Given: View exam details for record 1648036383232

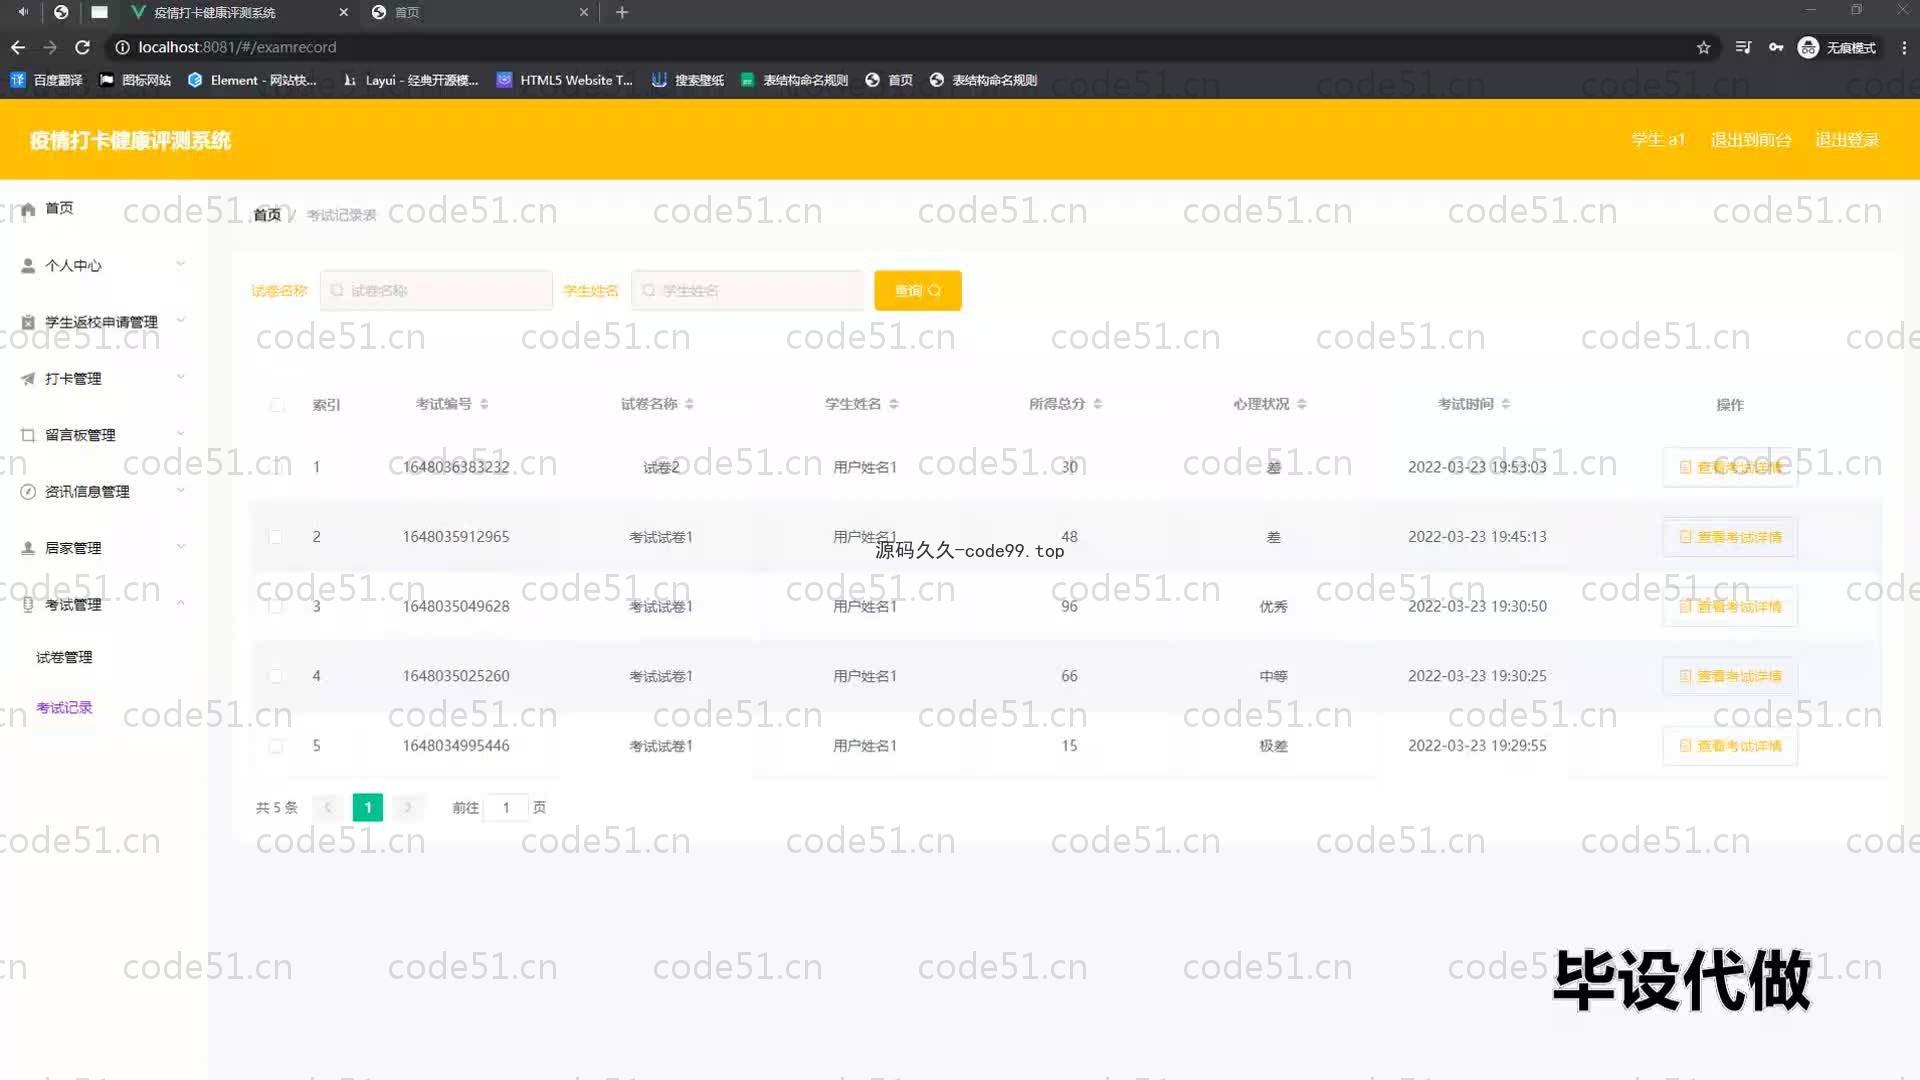Looking at the screenshot, I should (x=1730, y=467).
